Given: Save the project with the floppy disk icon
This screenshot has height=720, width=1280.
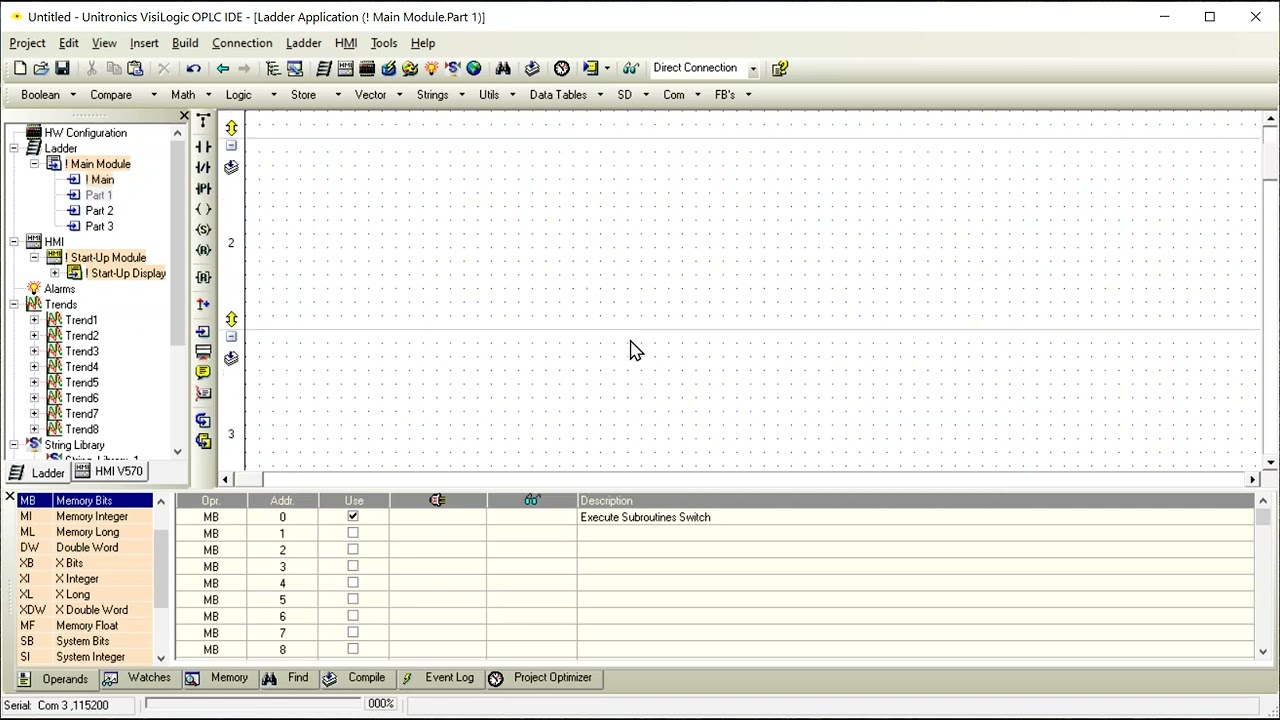Looking at the screenshot, I should (x=62, y=68).
